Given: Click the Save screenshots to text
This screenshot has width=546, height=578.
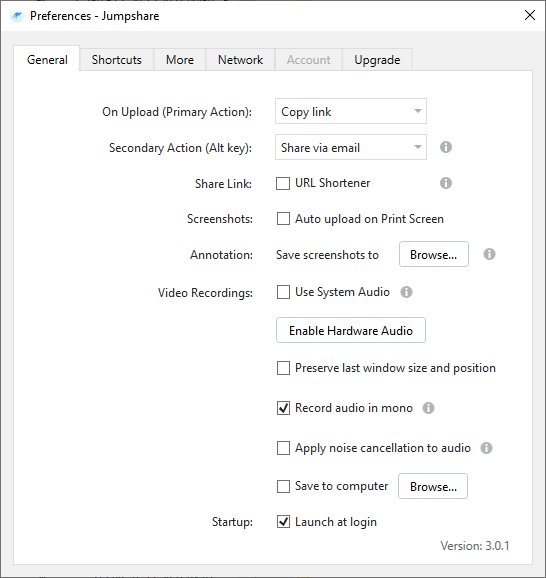Looking at the screenshot, I should click(327, 255).
